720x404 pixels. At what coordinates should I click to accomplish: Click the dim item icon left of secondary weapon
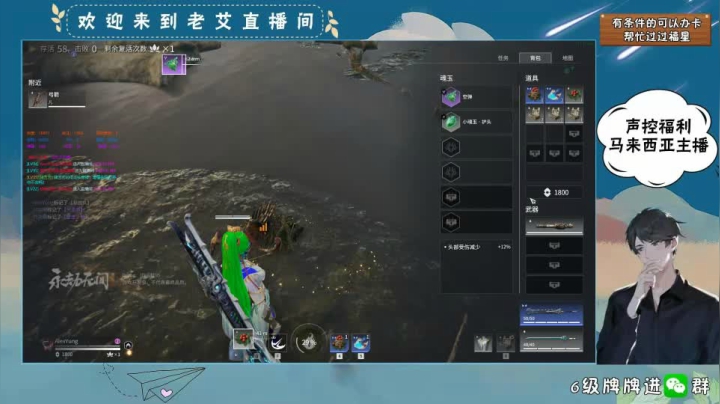pos(506,343)
